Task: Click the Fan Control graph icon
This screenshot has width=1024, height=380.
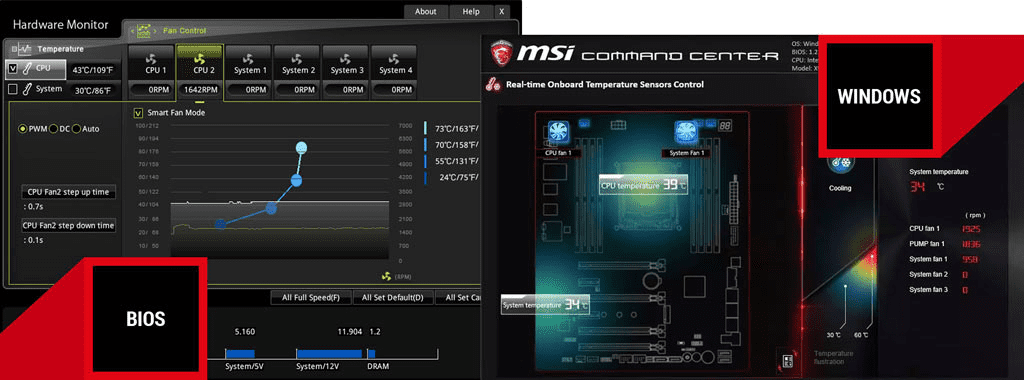Action: [x=144, y=30]
